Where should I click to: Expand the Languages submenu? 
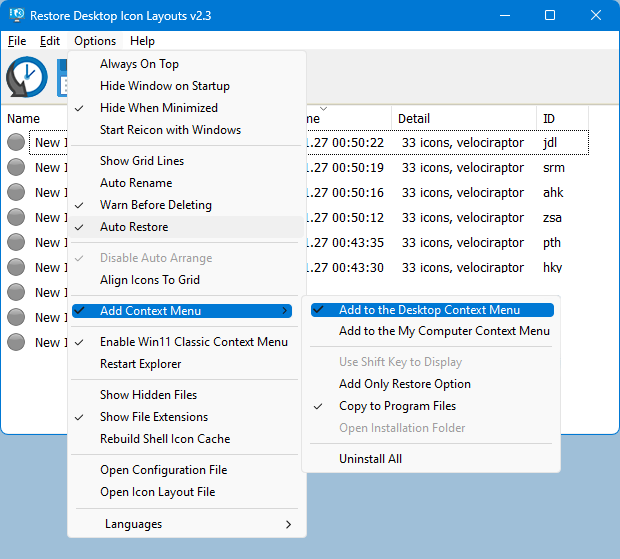click(186, 524)
